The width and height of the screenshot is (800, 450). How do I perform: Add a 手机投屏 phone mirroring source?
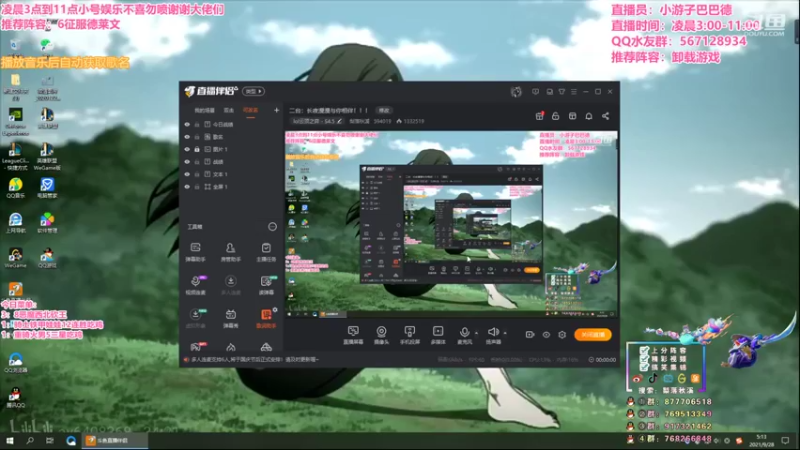point(410,335)
